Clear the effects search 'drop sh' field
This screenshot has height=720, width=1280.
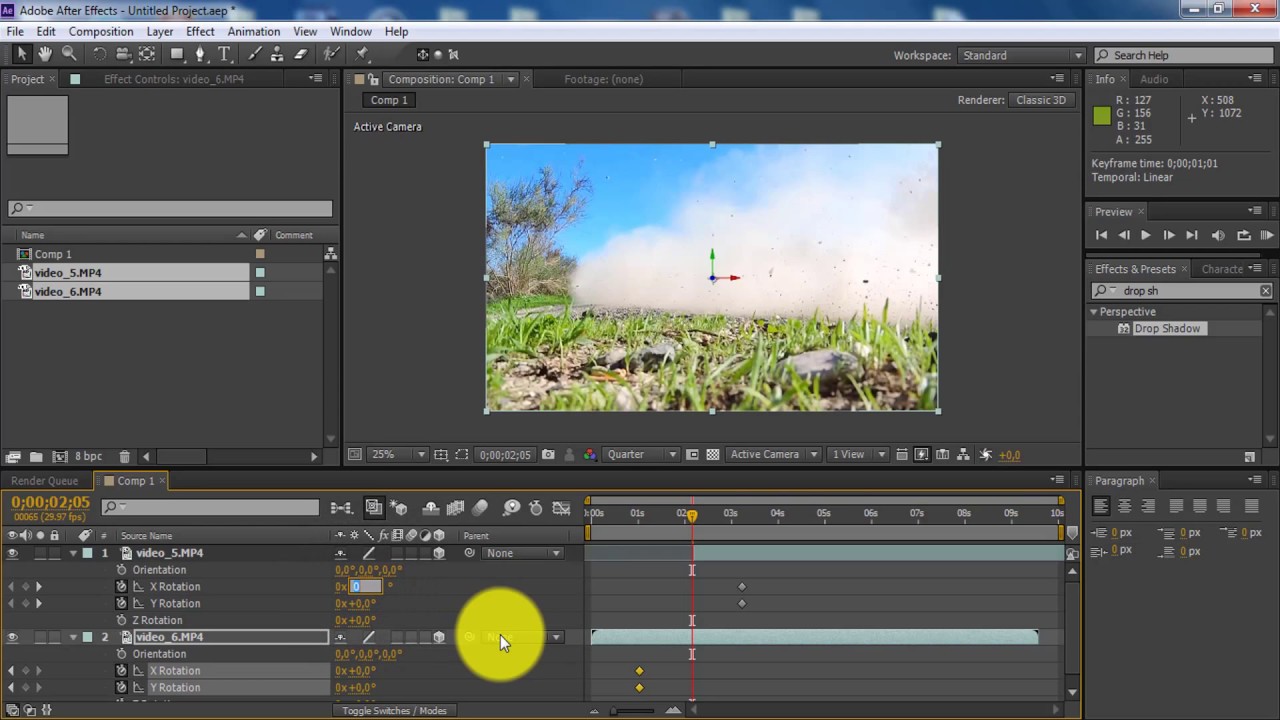click(x=1265, y=291)
